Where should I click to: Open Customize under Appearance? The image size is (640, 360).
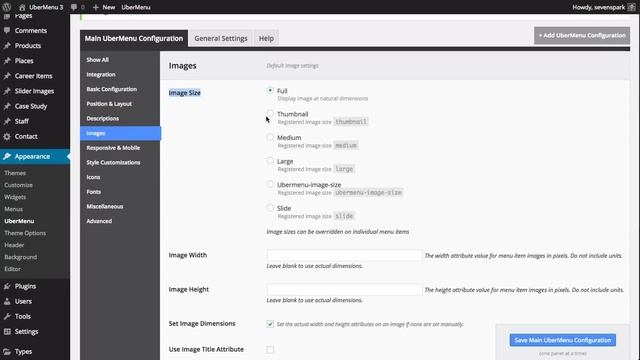point(18,185)
